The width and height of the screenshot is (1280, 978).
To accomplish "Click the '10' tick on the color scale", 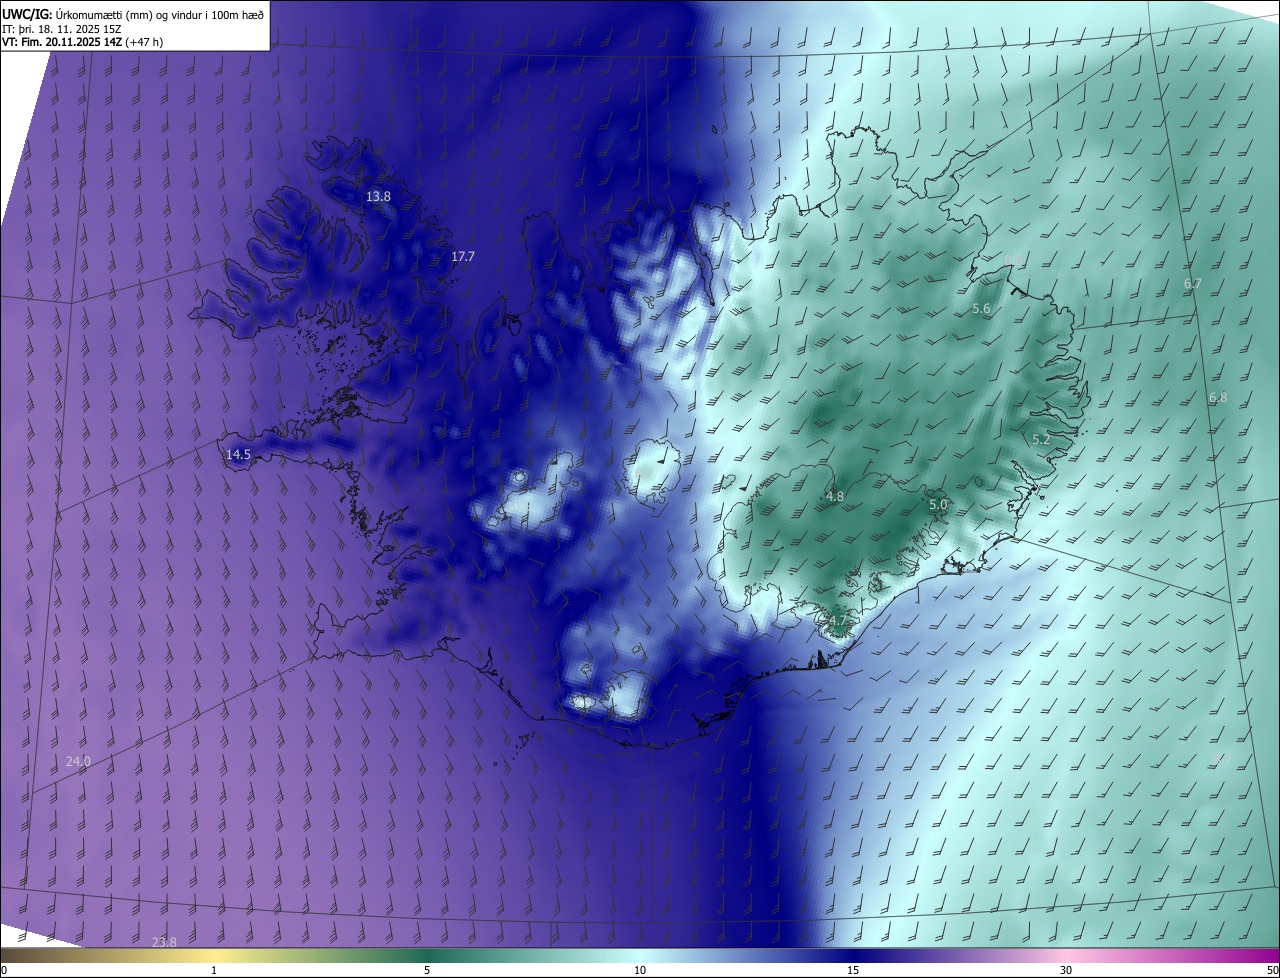I will (640, 970).
